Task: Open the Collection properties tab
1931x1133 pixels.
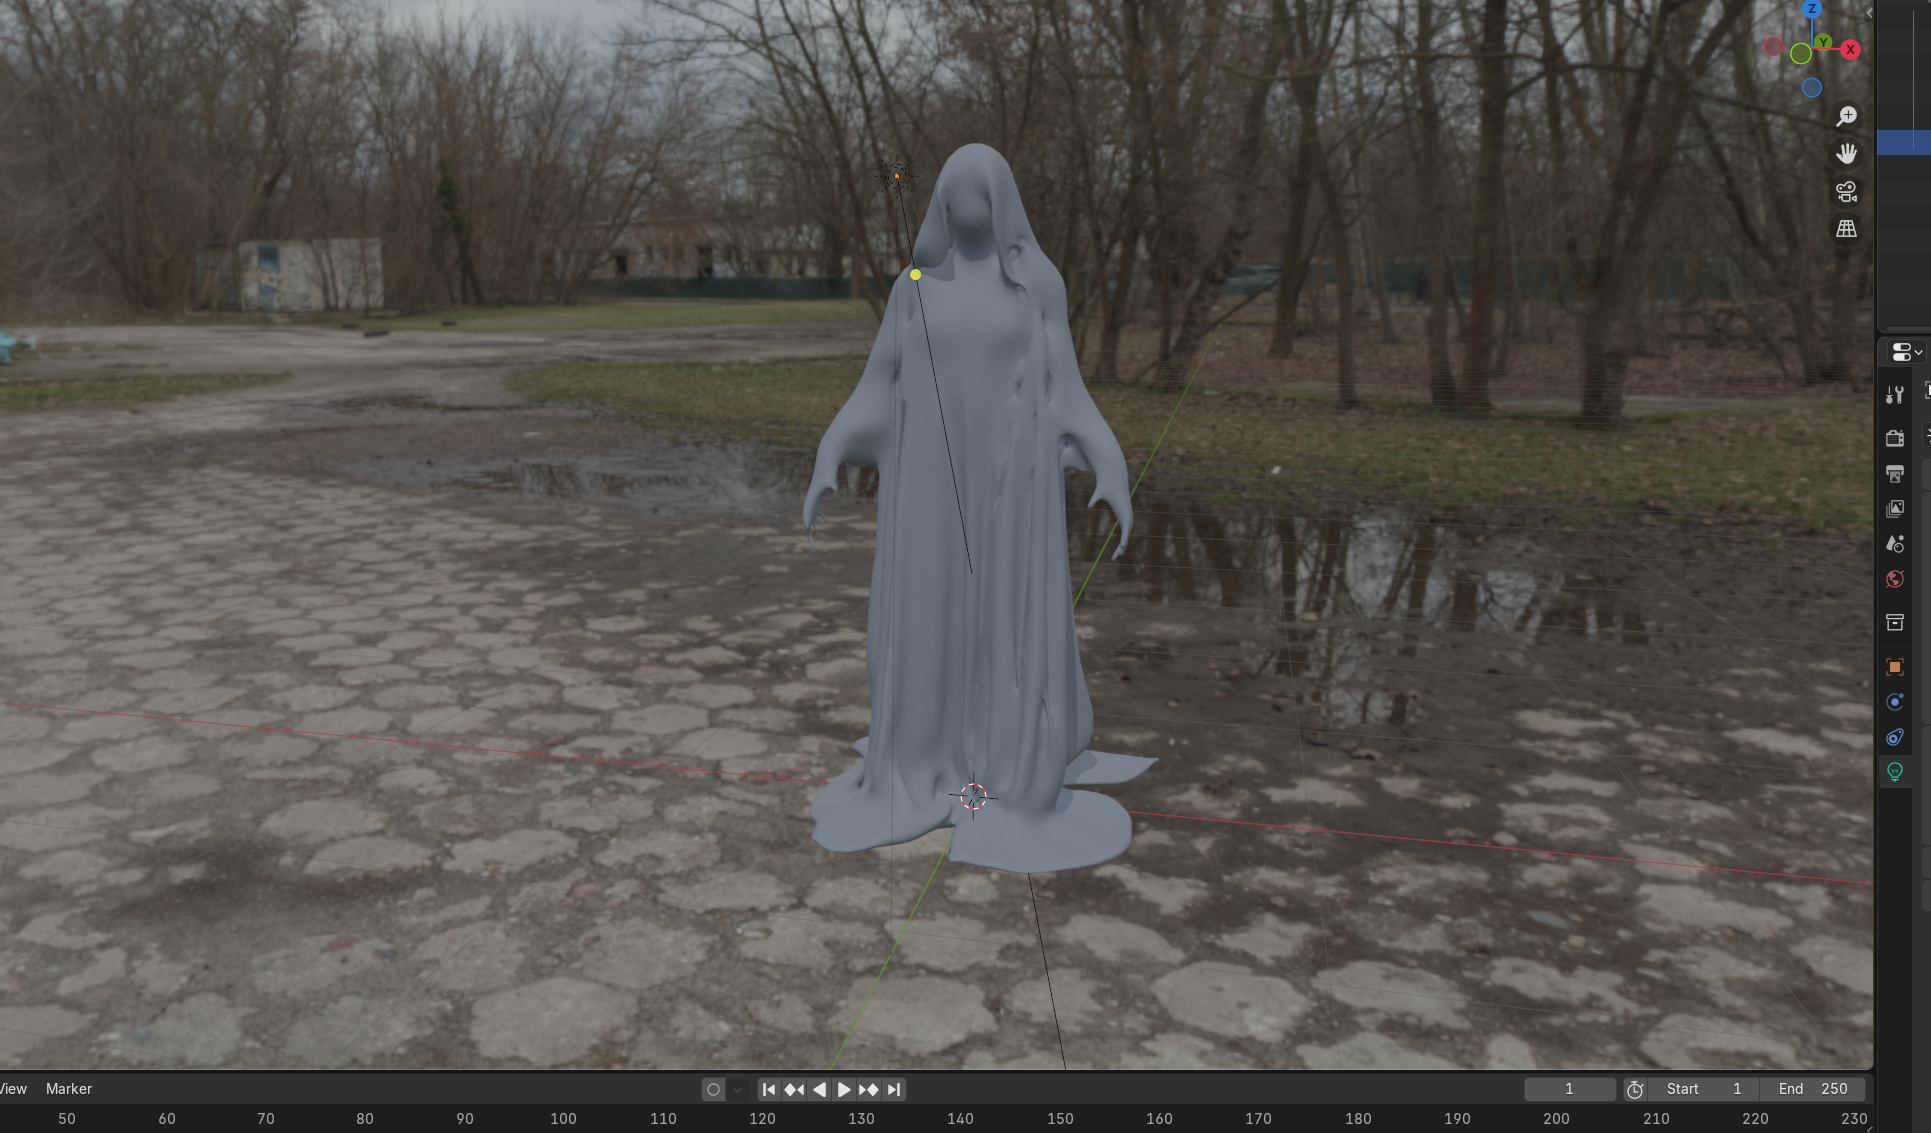Action: (1895, 623)
